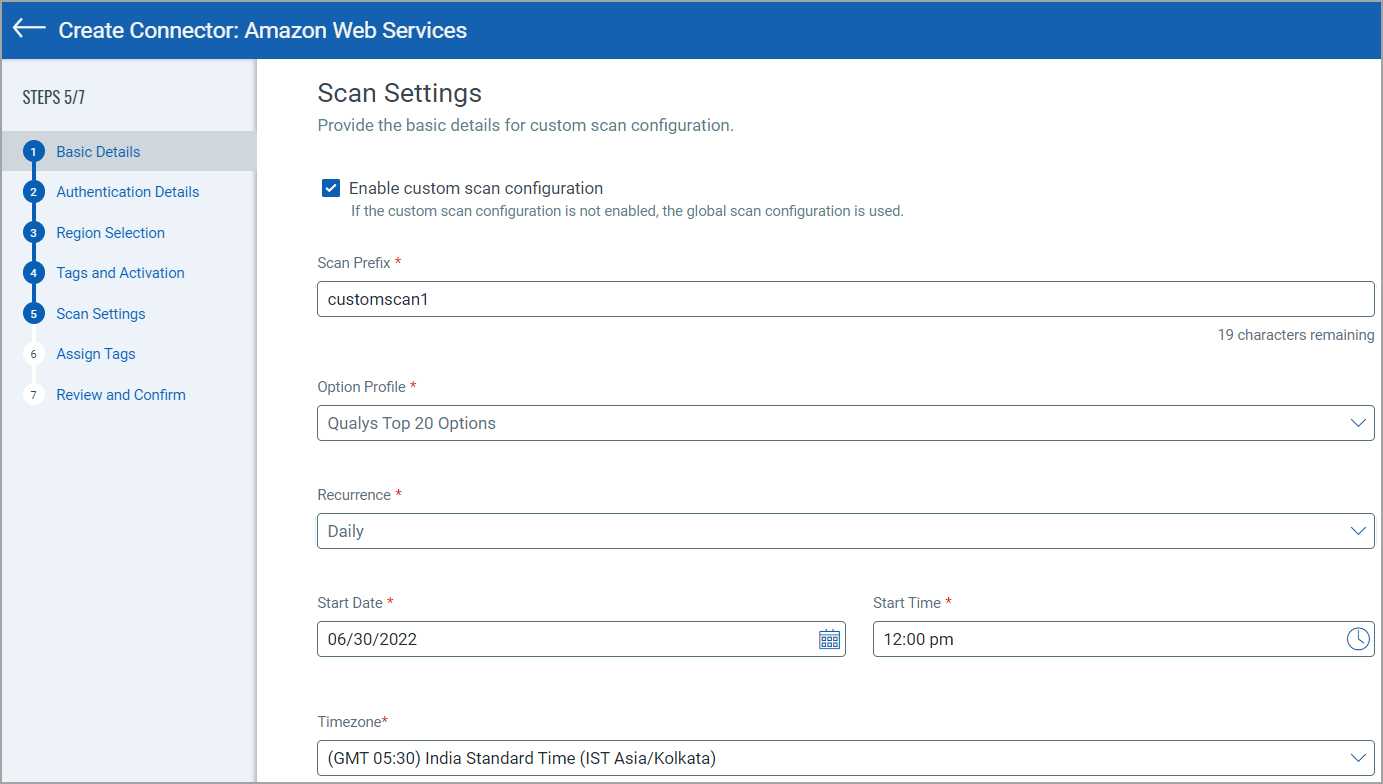
Task: Click the Start Time field showing 12:00 pm
Action: [x=1124, y=639]
